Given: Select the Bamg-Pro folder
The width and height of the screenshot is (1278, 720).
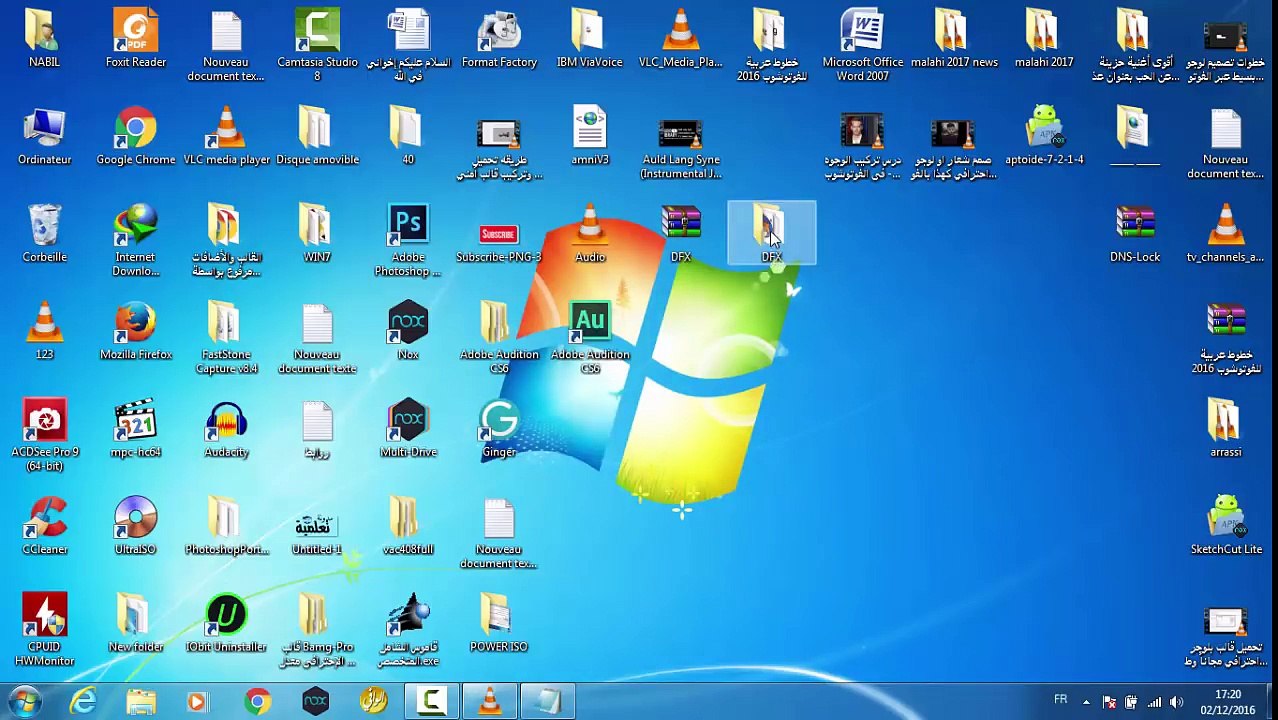Looking at the screenshot, I should (x=317, y=630).
